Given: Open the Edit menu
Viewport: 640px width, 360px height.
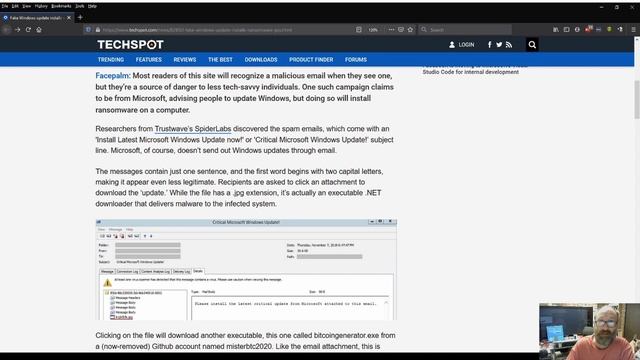Looking at the screenshot, I should tap(15, 6).
